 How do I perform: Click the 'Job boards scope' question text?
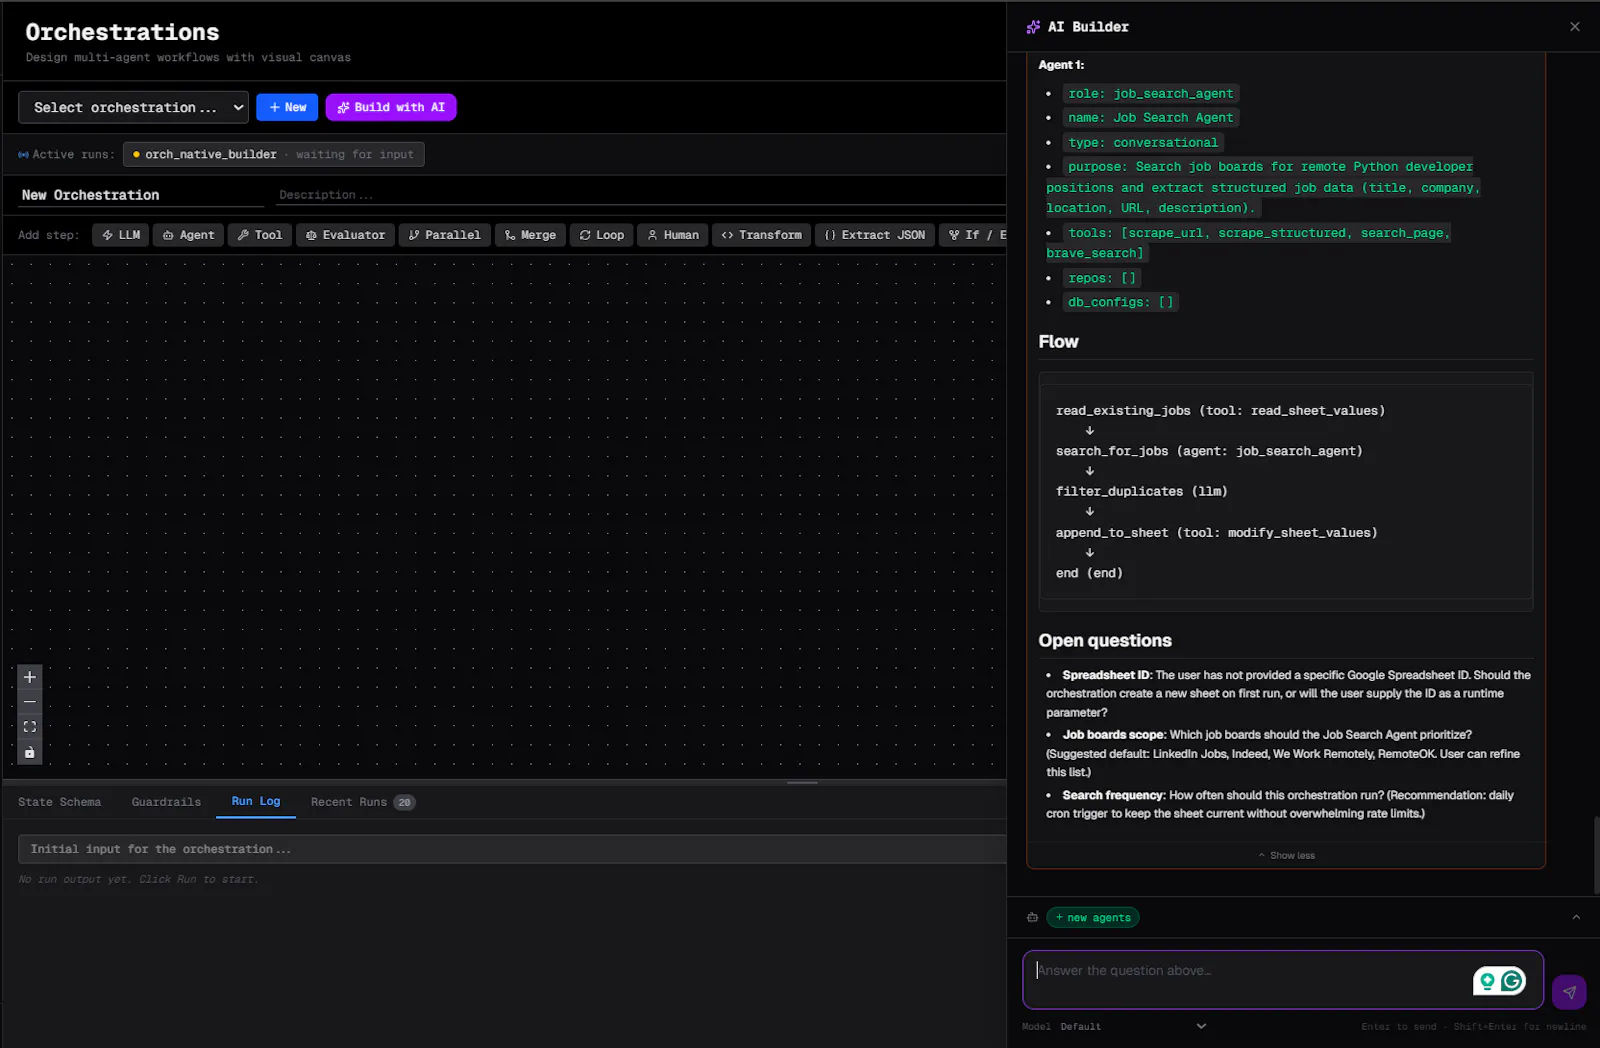coord(1283,753)
